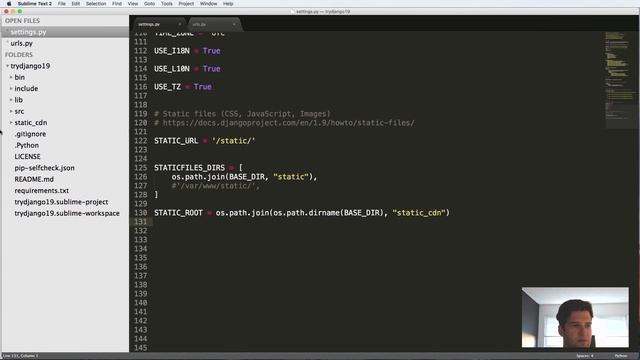
Task: Open the Tools menu
Action: (167, 4)
